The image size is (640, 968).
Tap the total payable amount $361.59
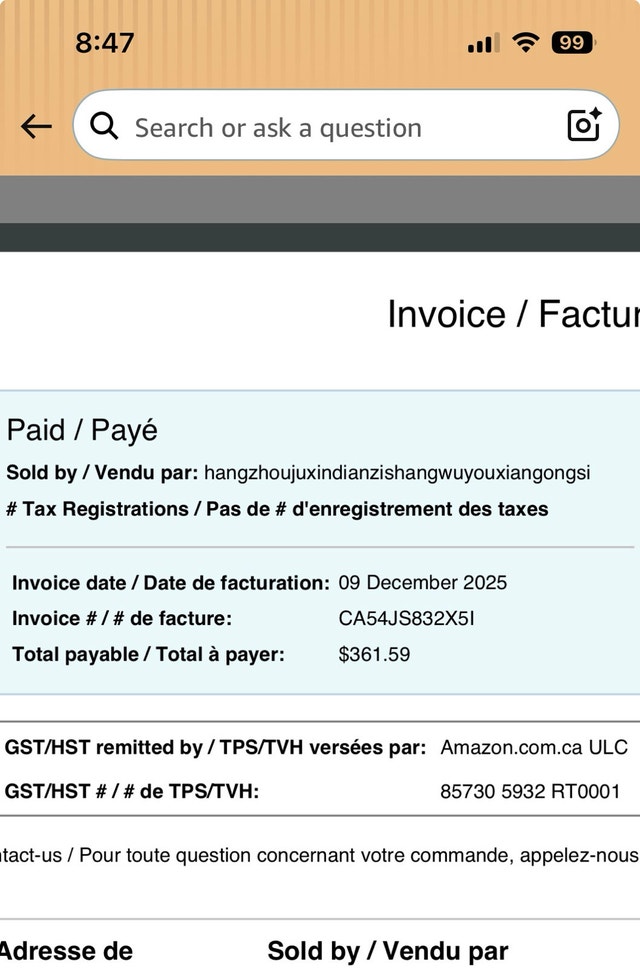click(x=374, y=654)
